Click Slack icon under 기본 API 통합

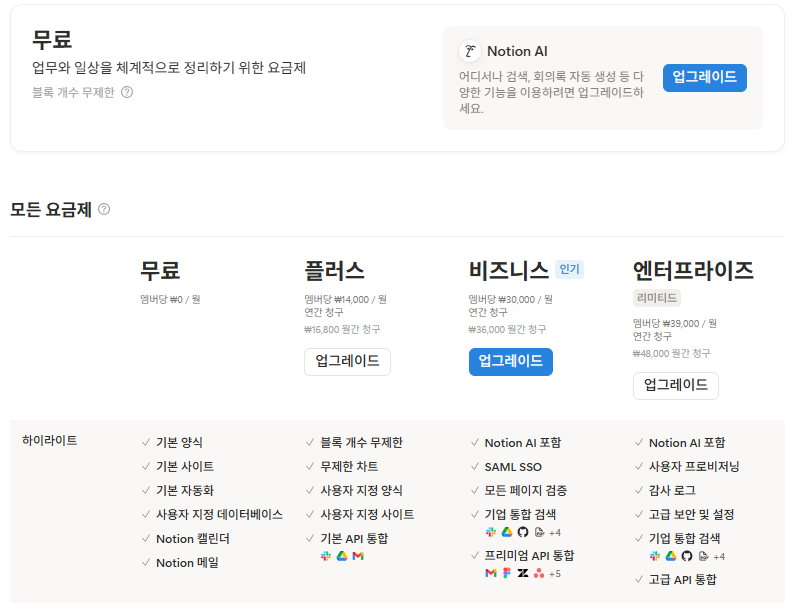pos(326,556)
